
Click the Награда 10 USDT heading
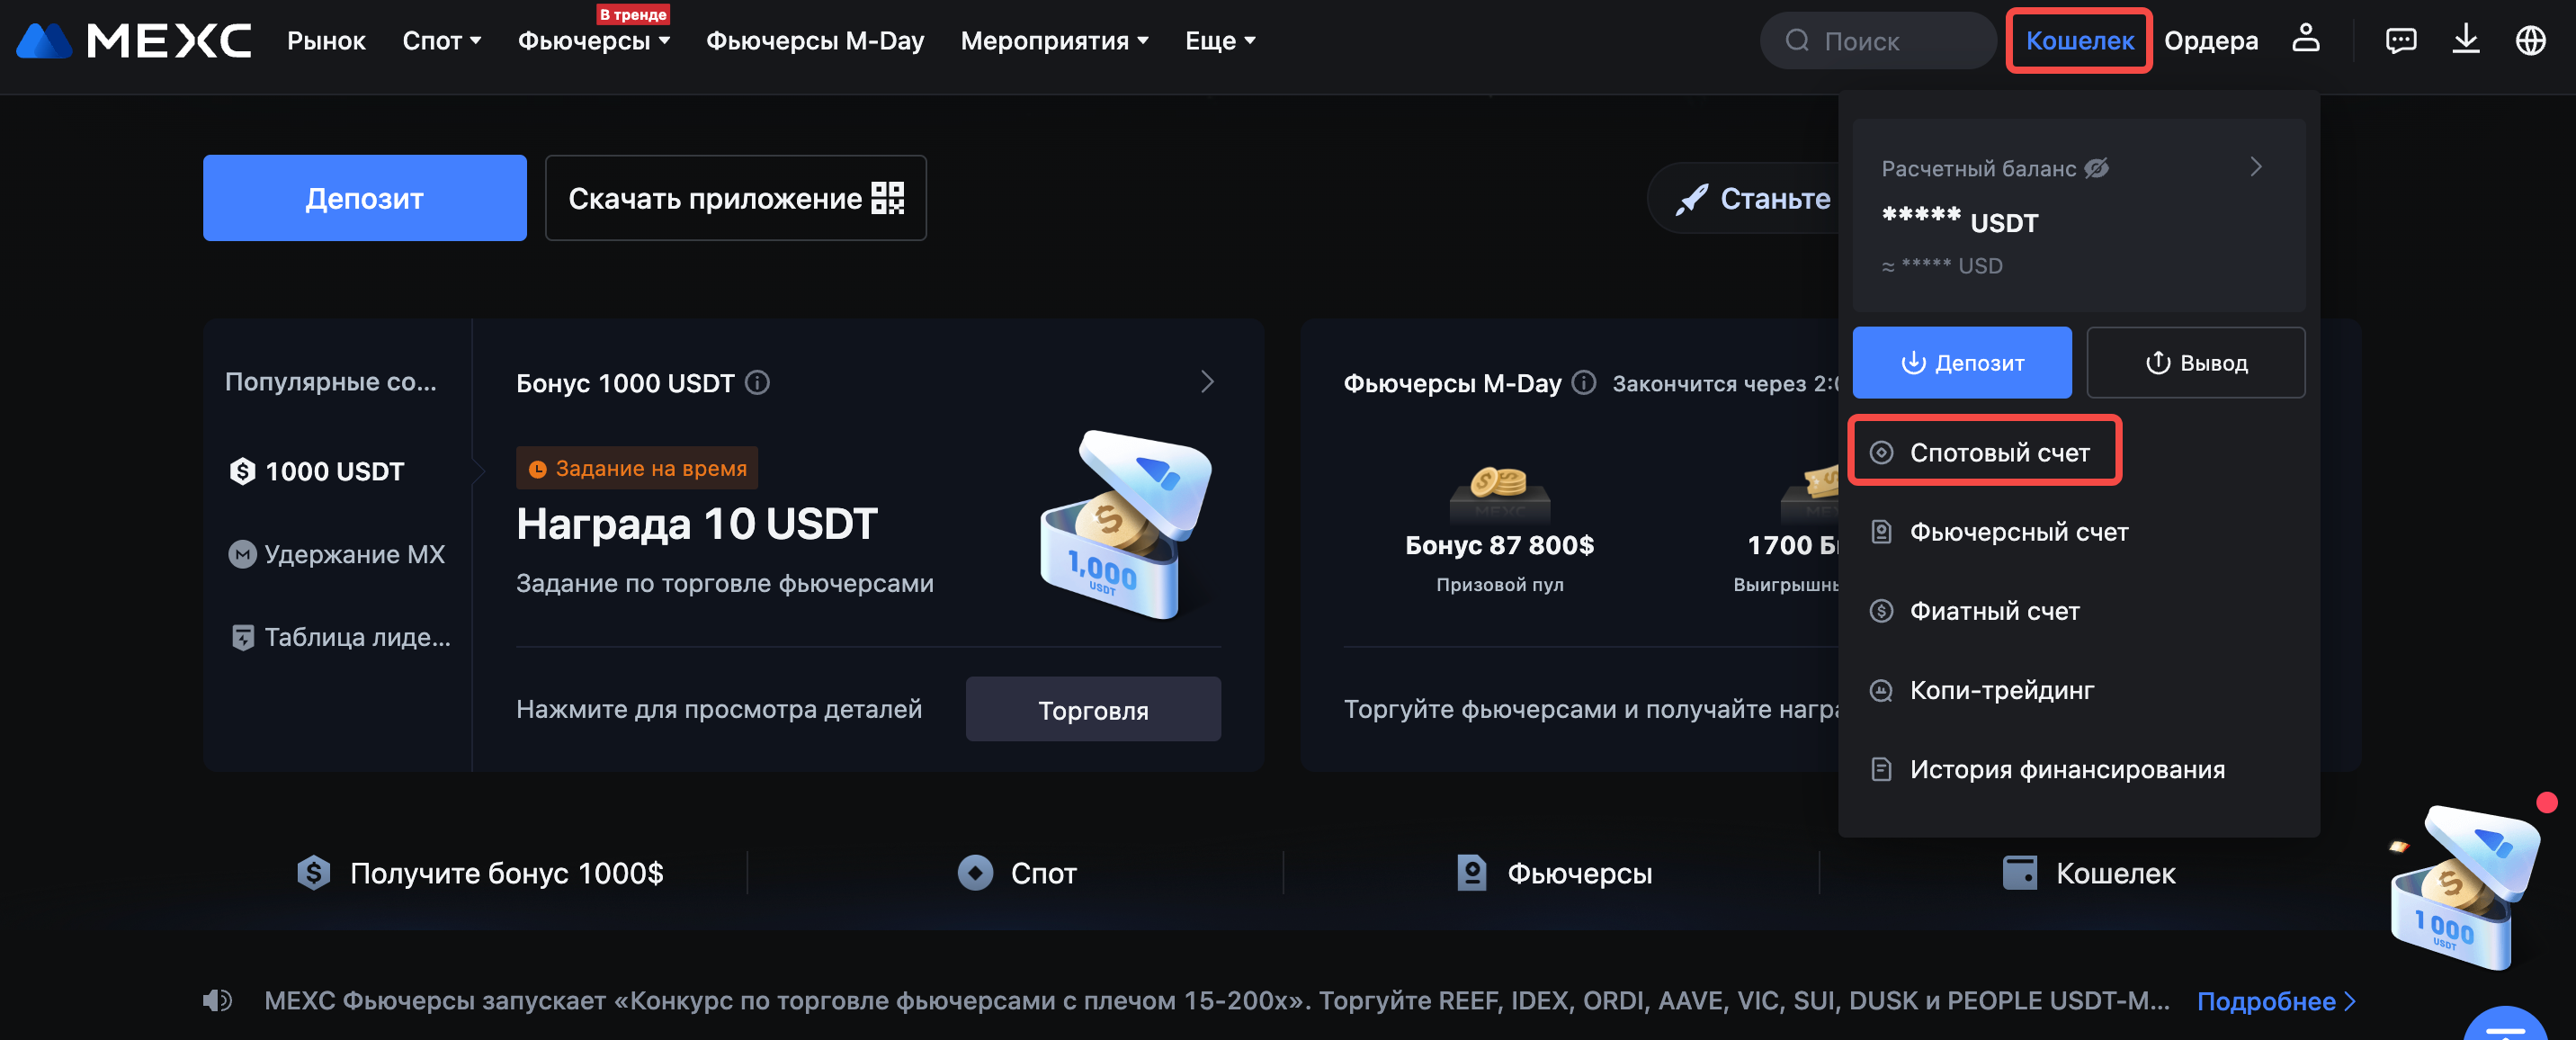tap(697, 524)
